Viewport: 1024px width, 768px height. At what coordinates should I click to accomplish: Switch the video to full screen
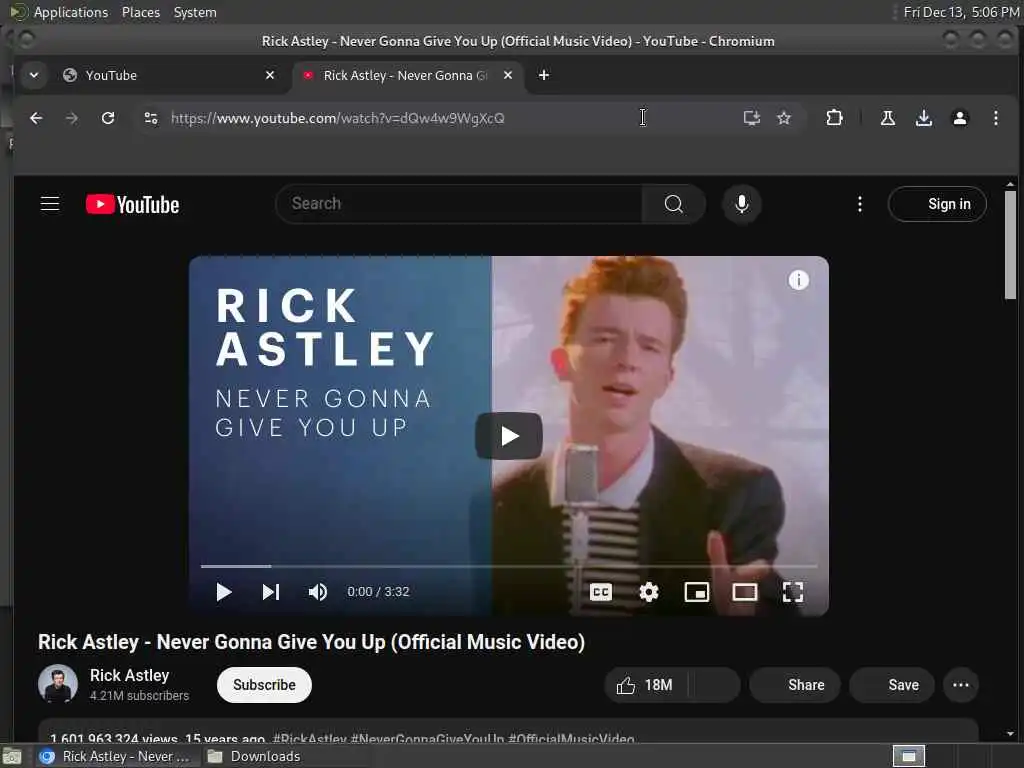click(x=792, y=592)
